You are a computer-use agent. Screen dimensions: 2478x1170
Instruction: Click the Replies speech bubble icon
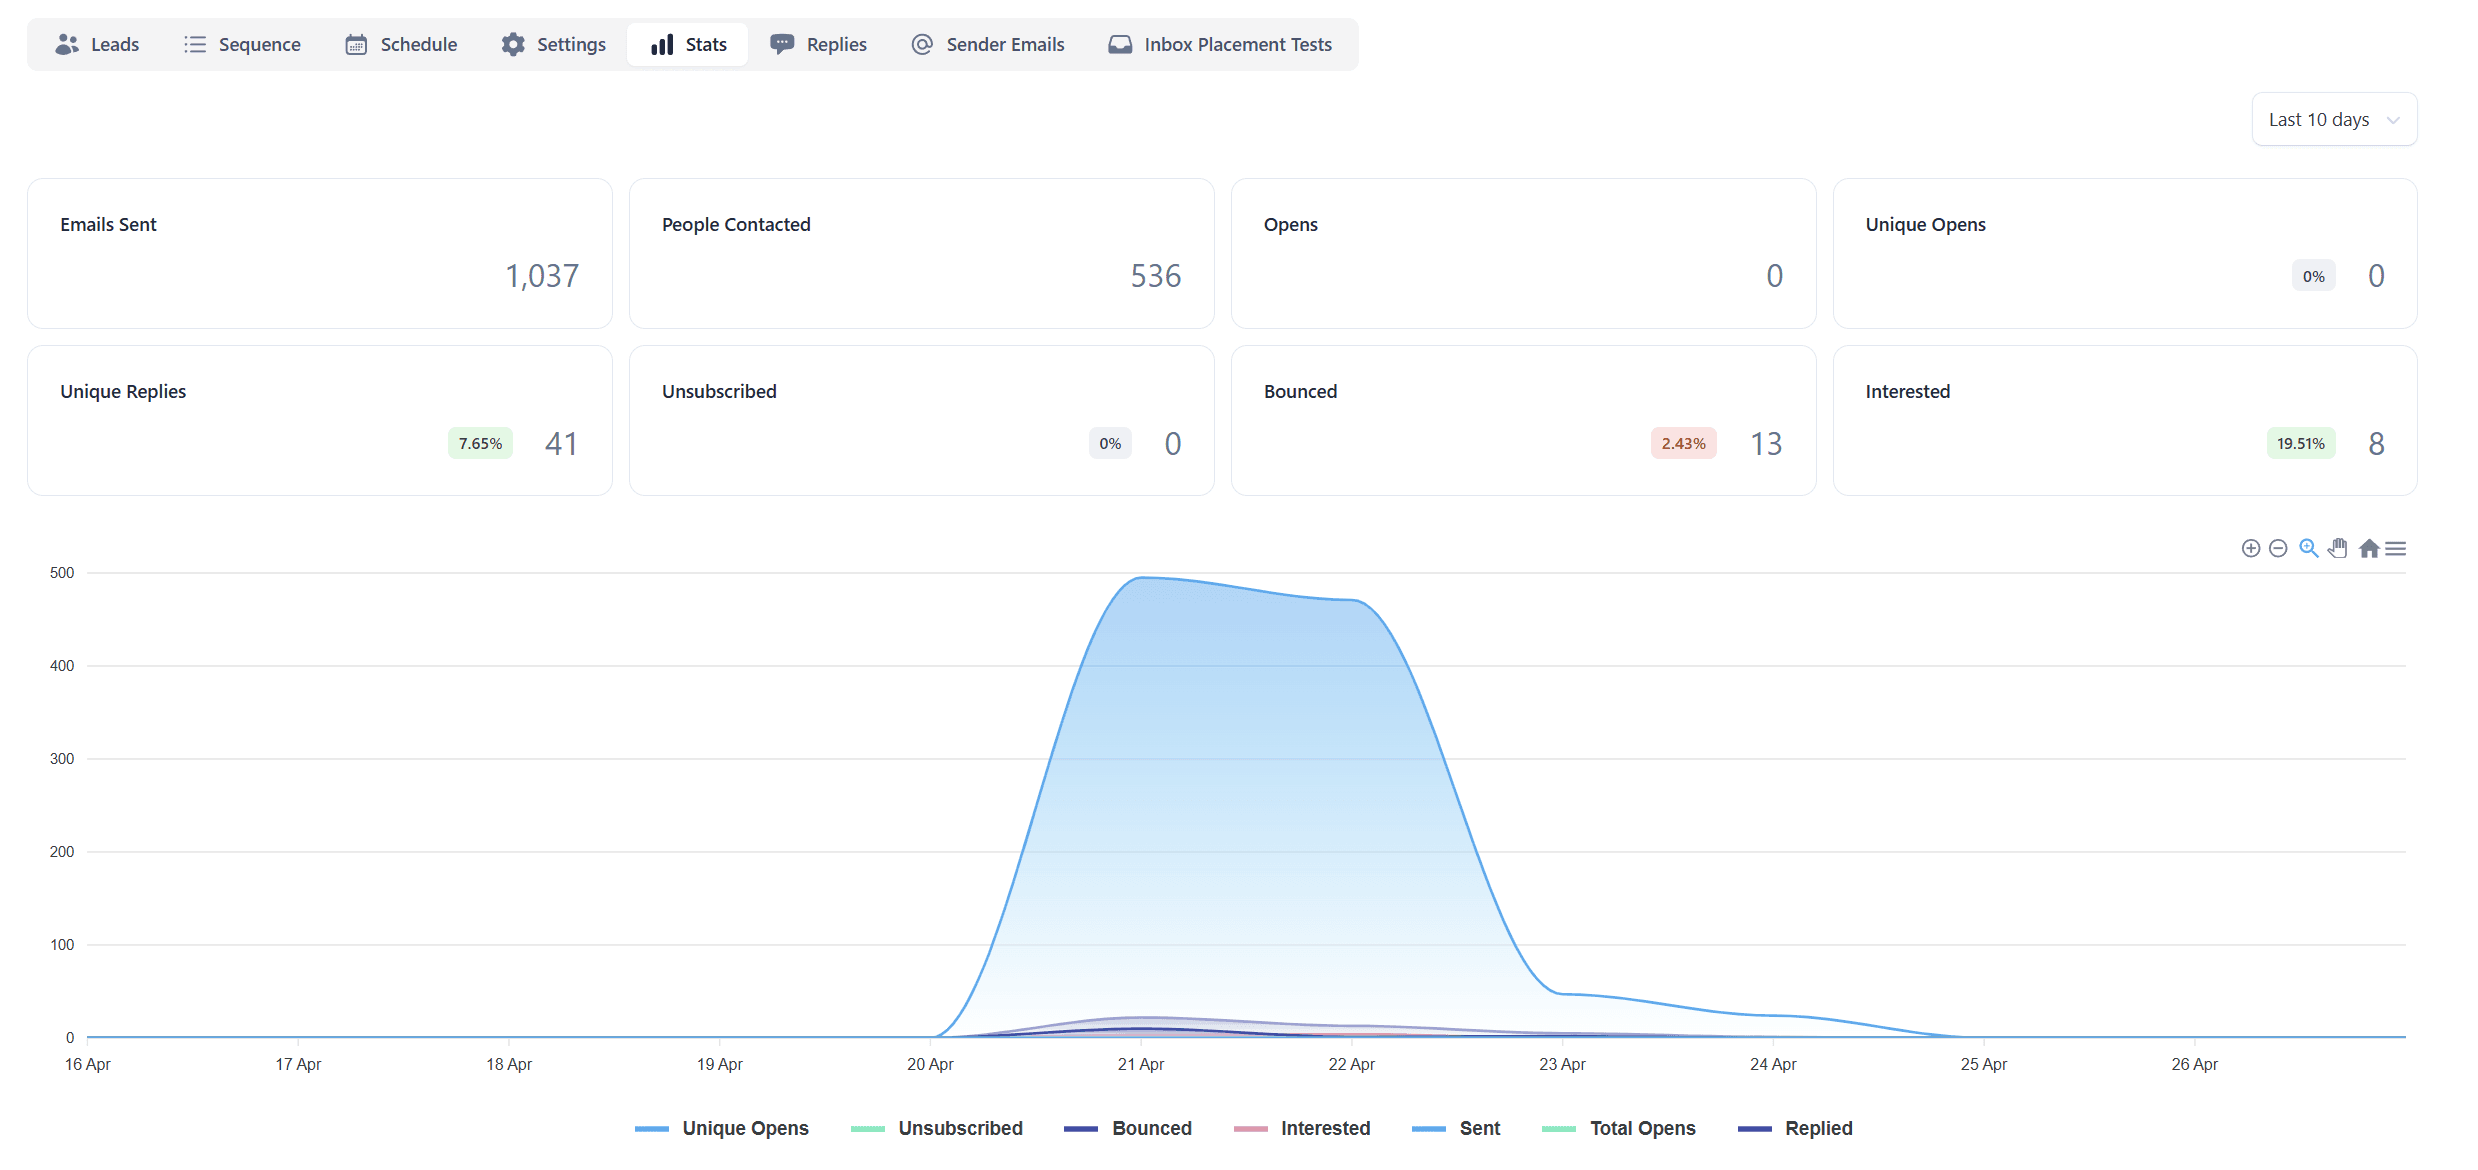coord(782,44)
